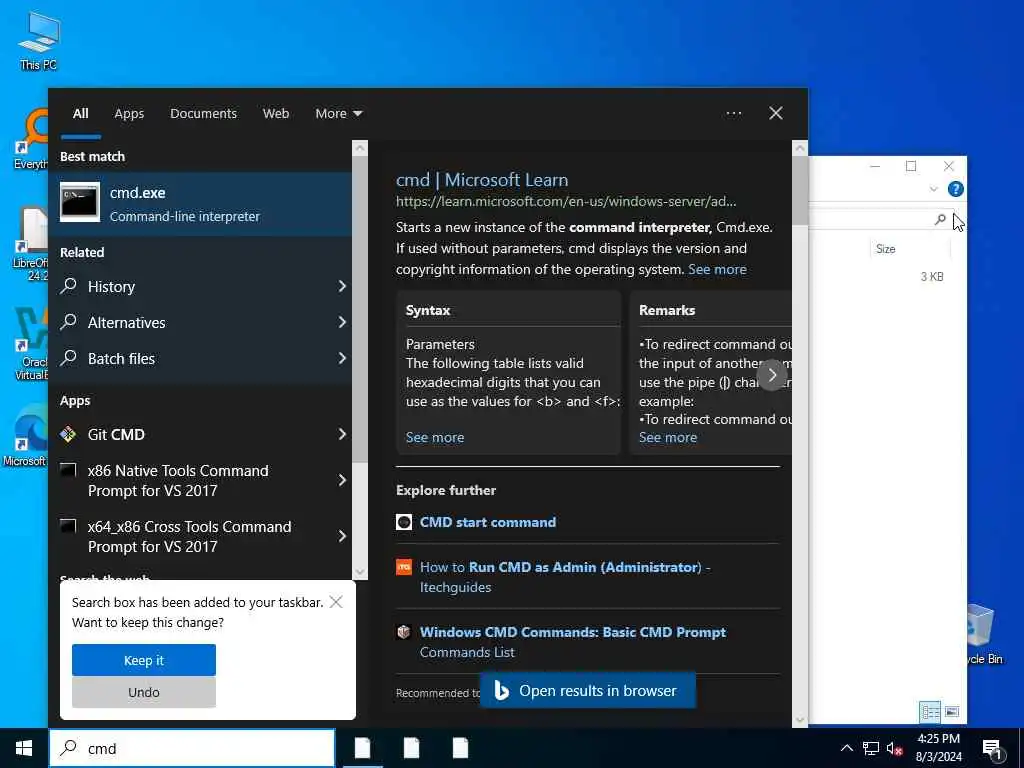This screenshot has height=768, width=1024.
Task: Click the preview pane scrollbar down arrow
Action: coord(800,720)
